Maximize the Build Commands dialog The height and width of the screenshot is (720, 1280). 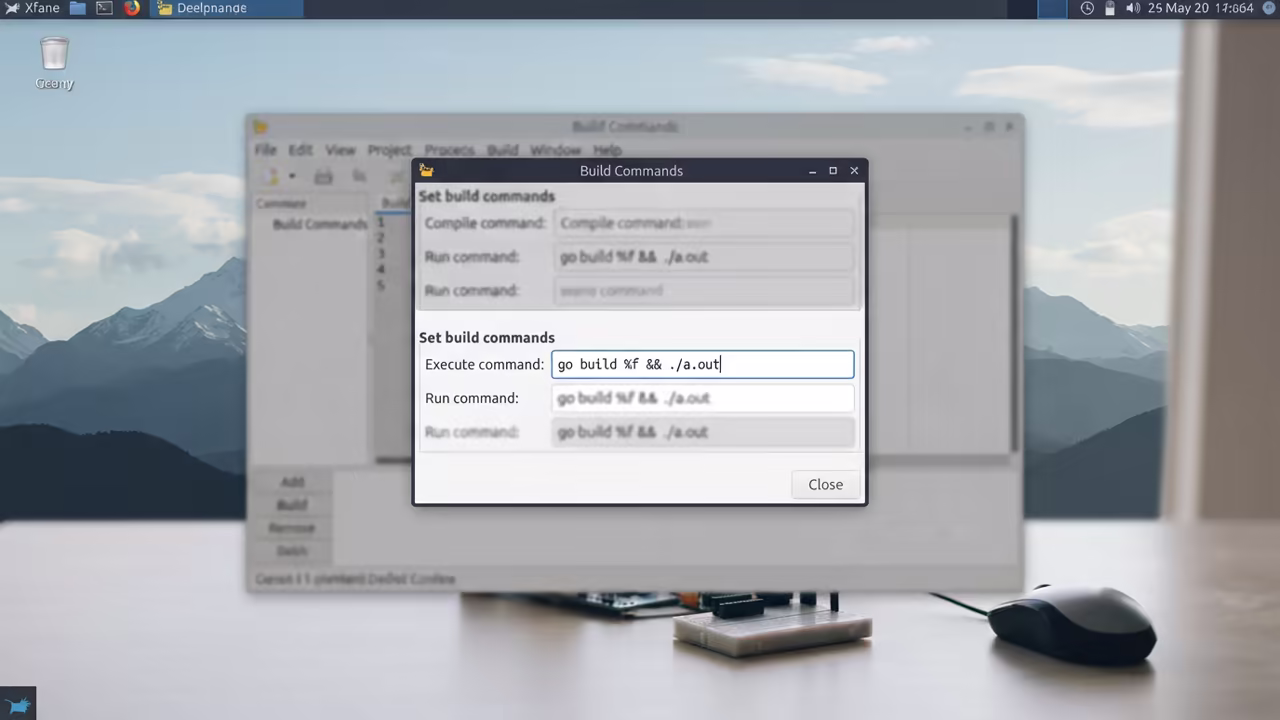833,171
